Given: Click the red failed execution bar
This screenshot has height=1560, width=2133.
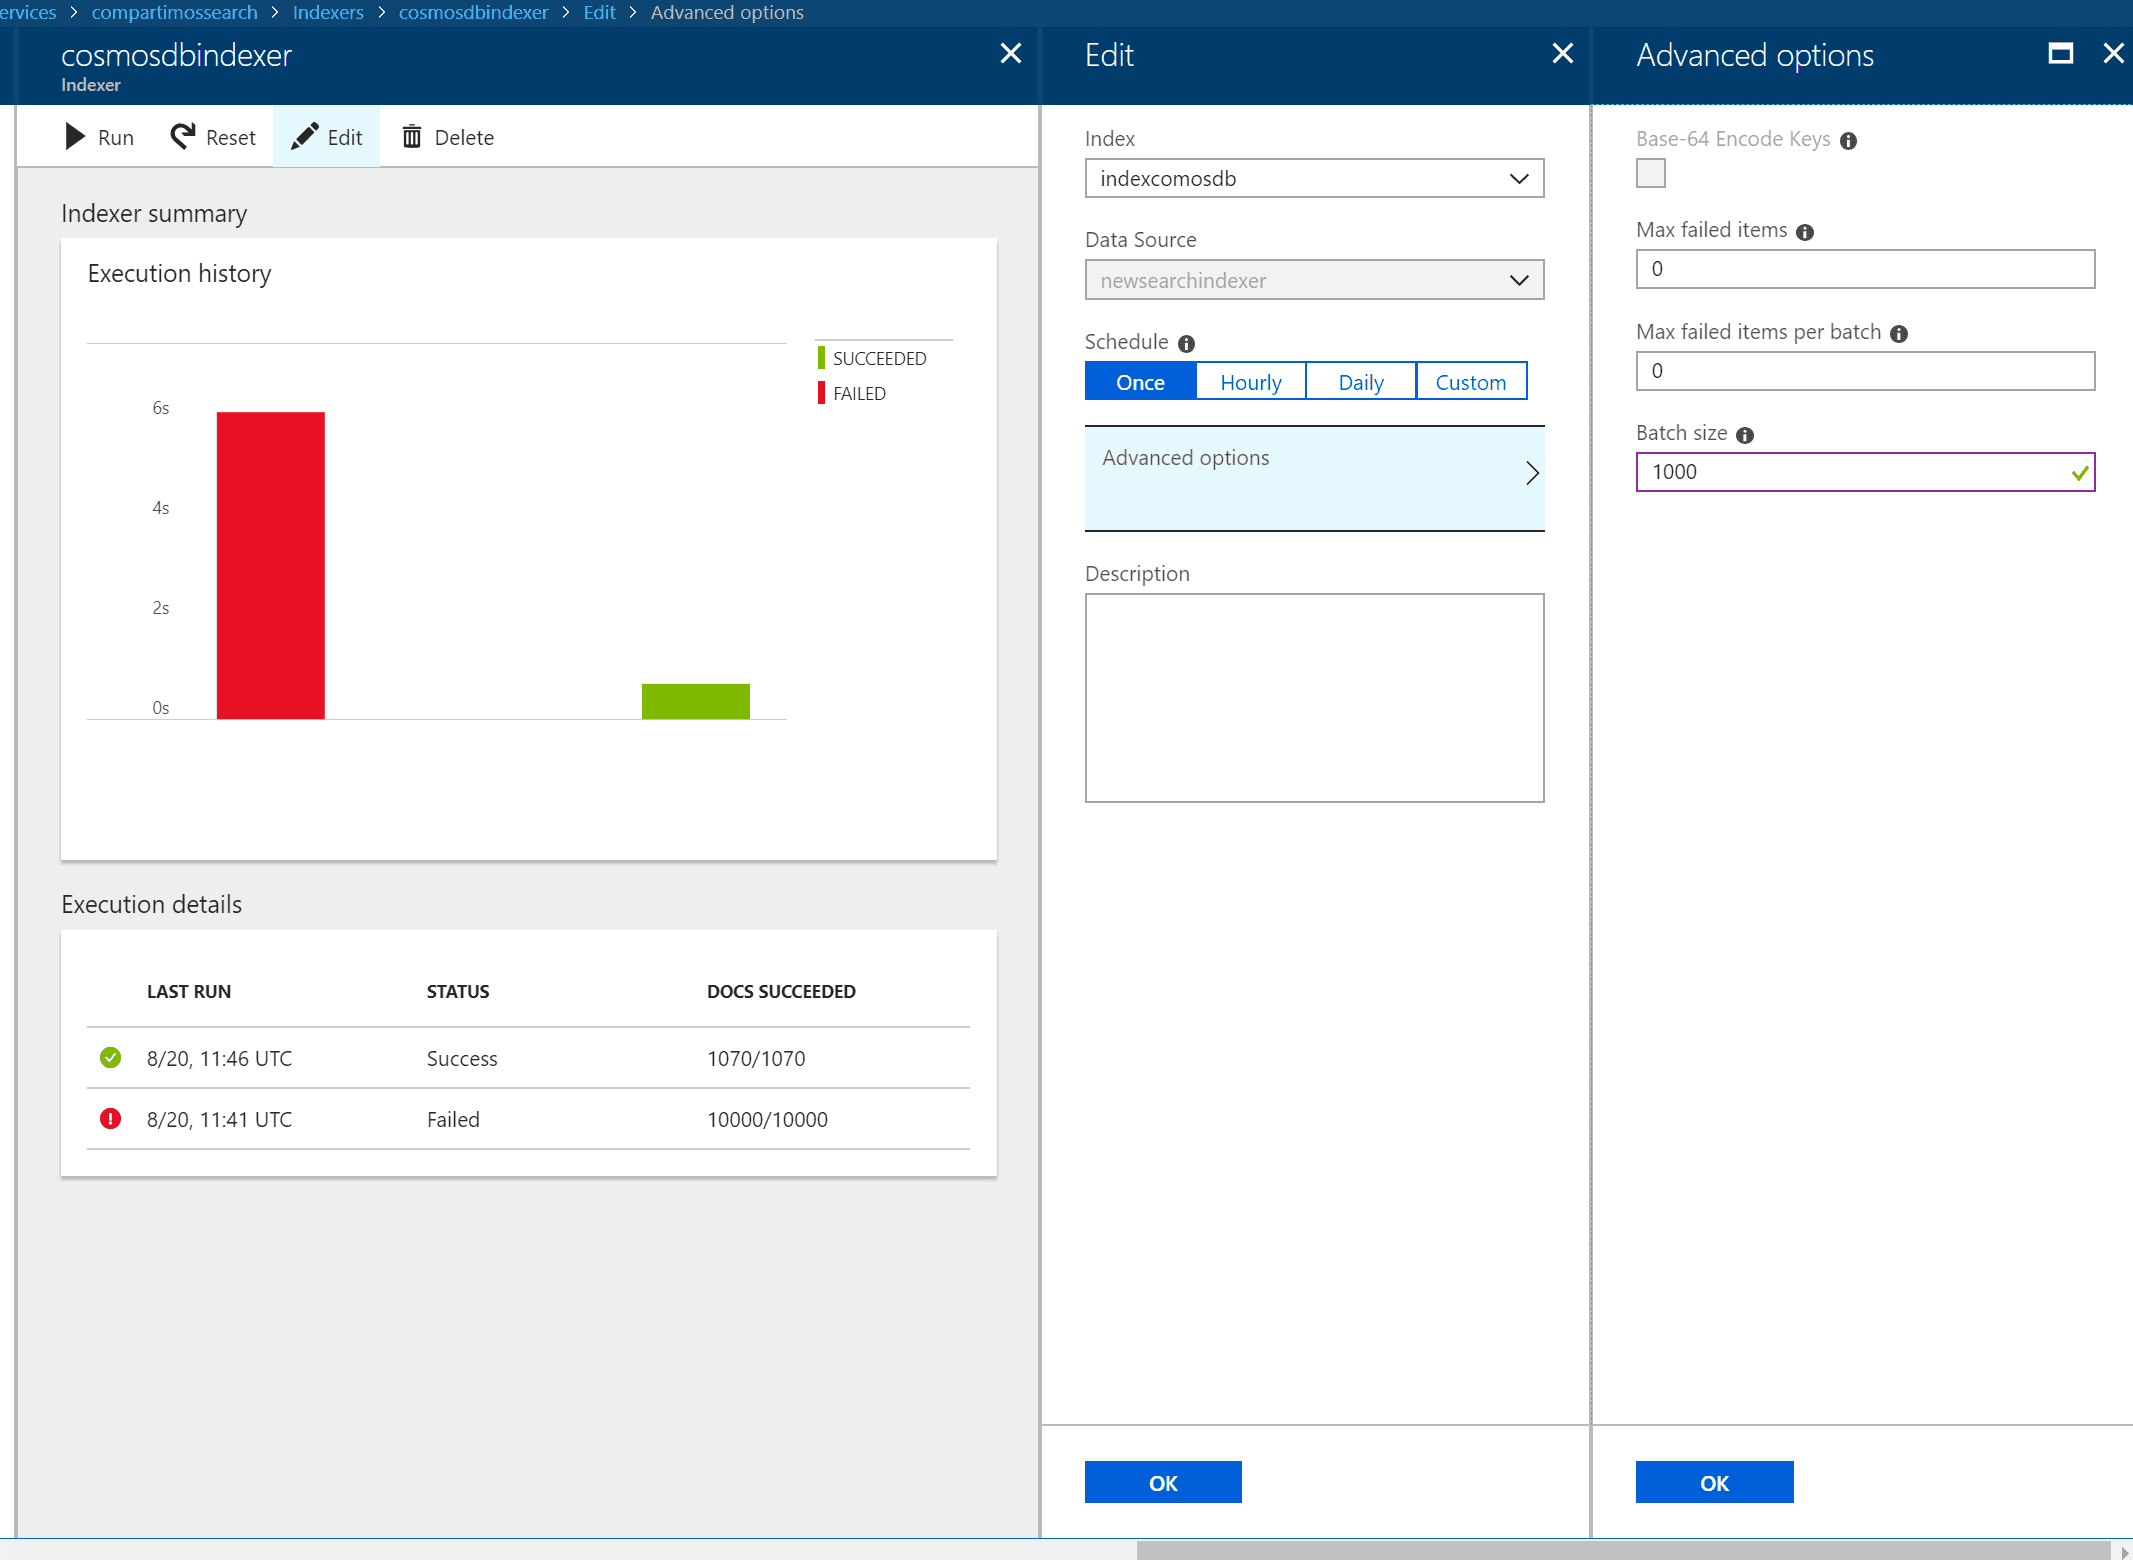Looking at the screenshot, I should click(x=271, y=565).
